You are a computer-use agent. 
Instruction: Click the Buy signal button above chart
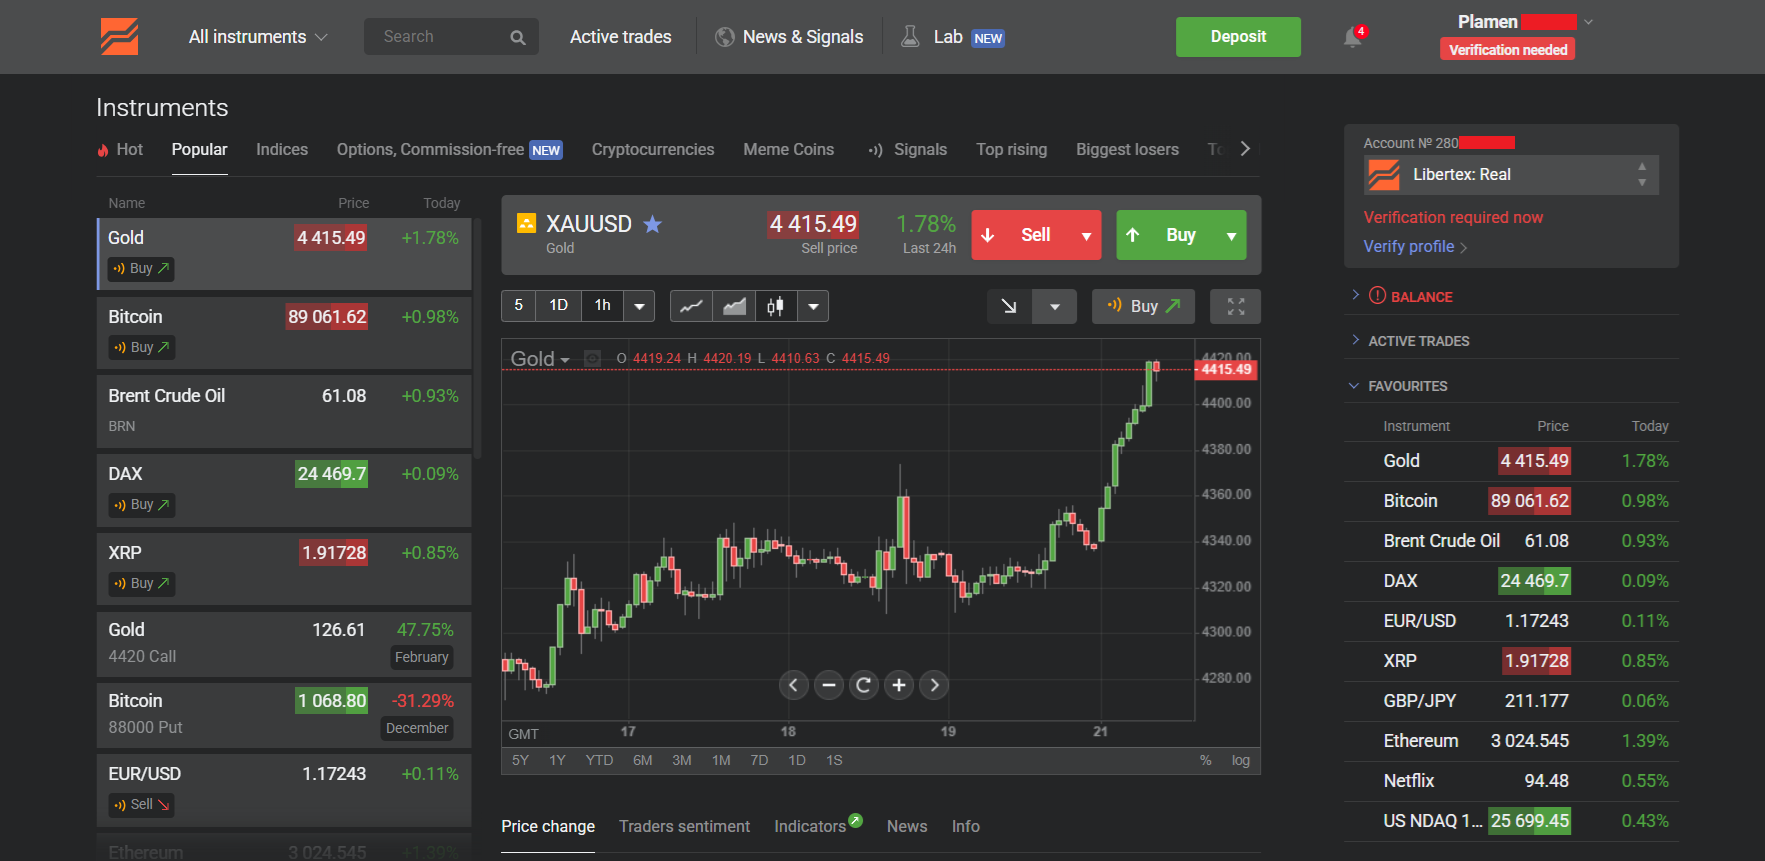[1143, 306]
